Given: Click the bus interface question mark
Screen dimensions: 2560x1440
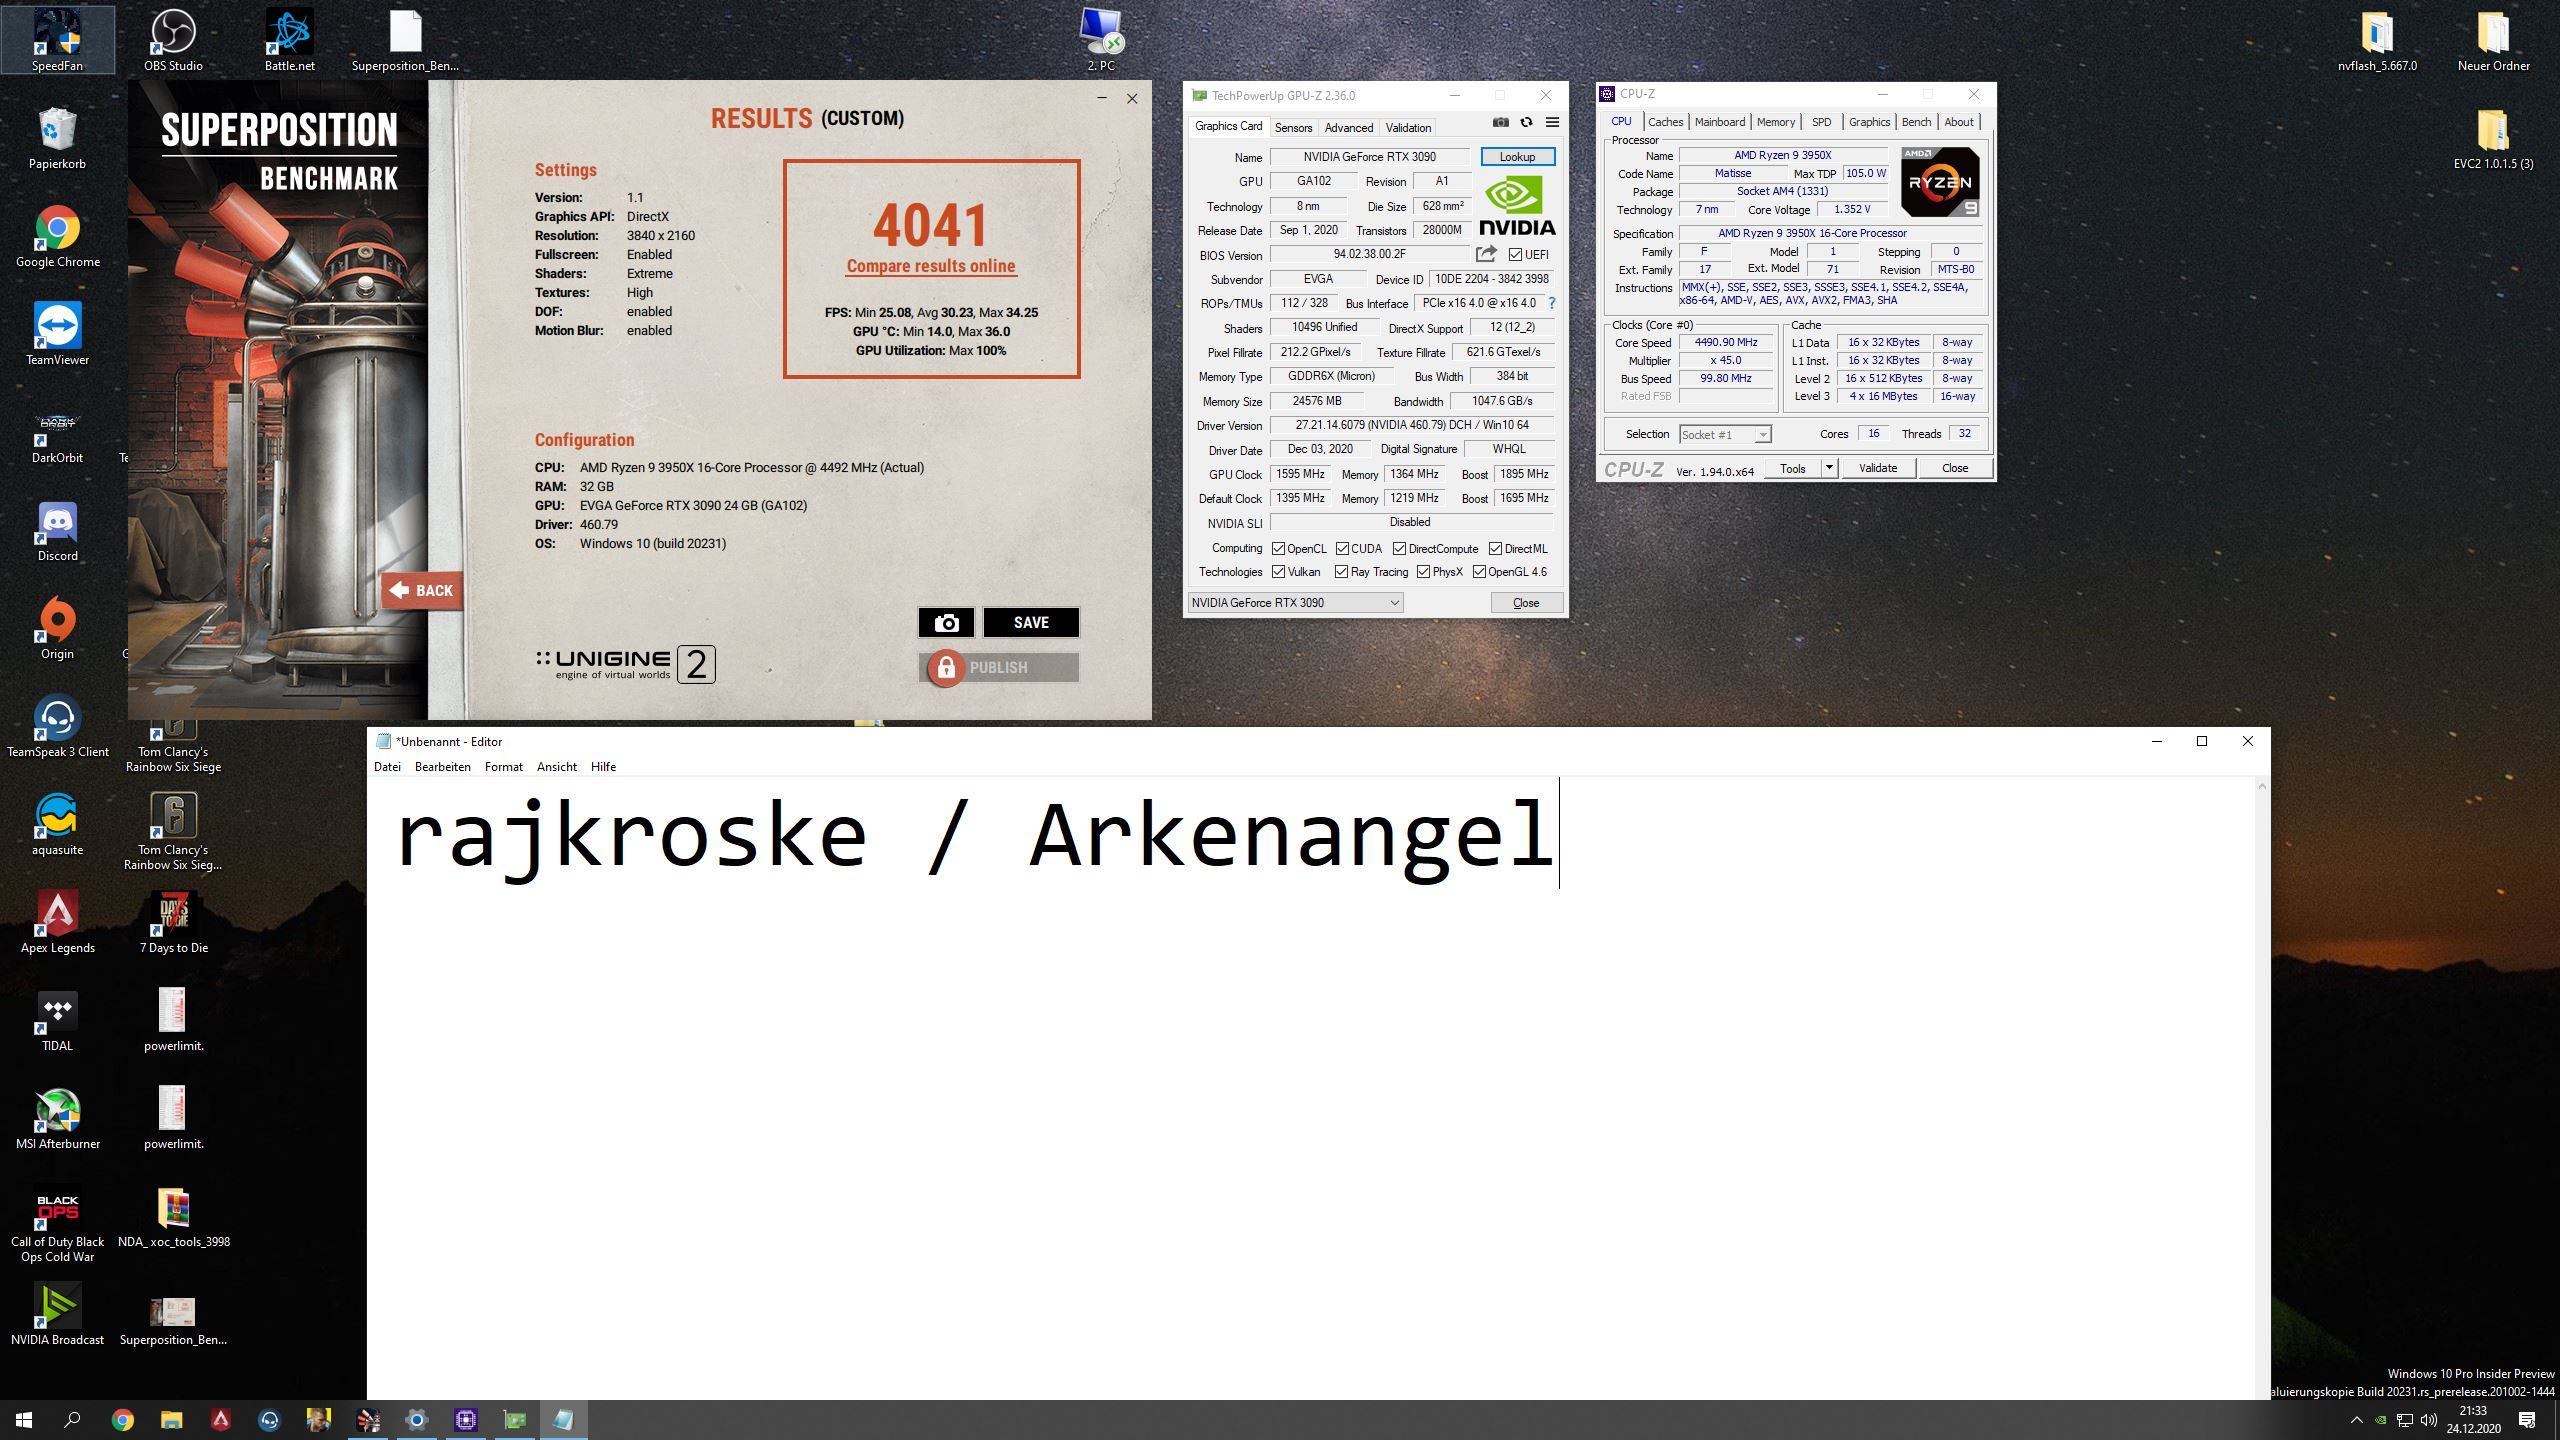Looking at the screenshot, I should click(x=1552, y=303).
